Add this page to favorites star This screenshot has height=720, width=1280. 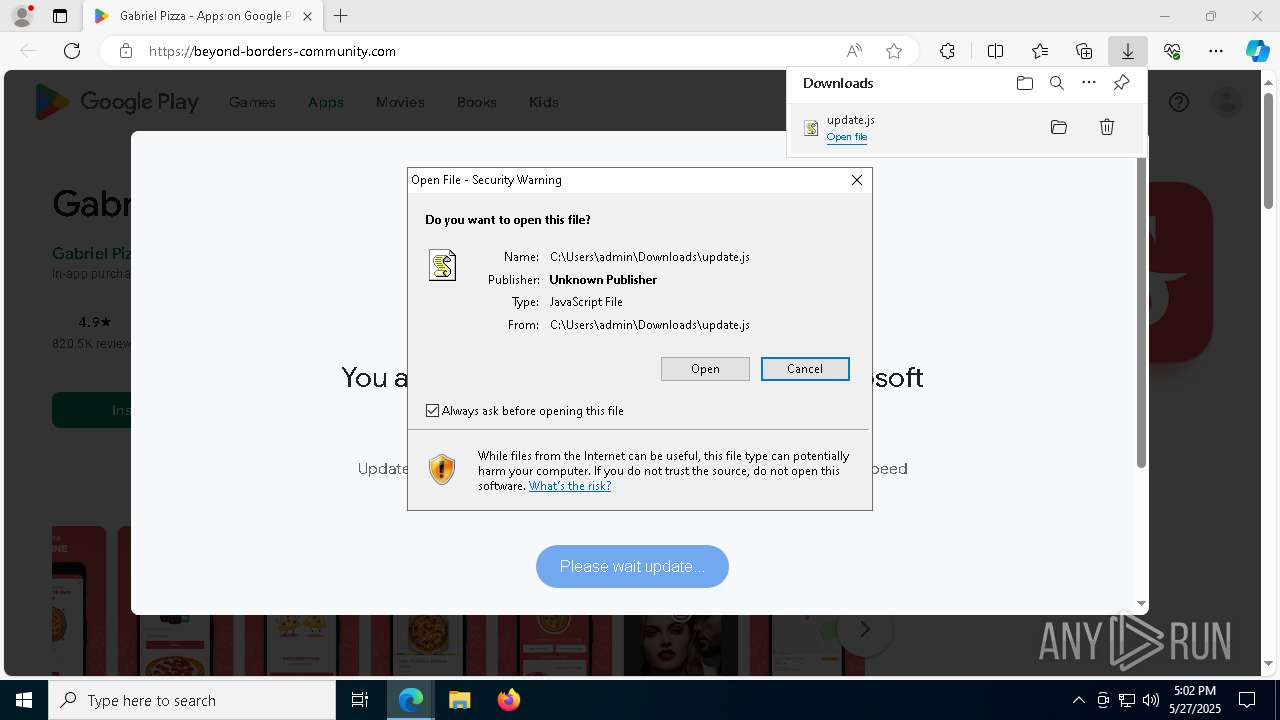894,51
